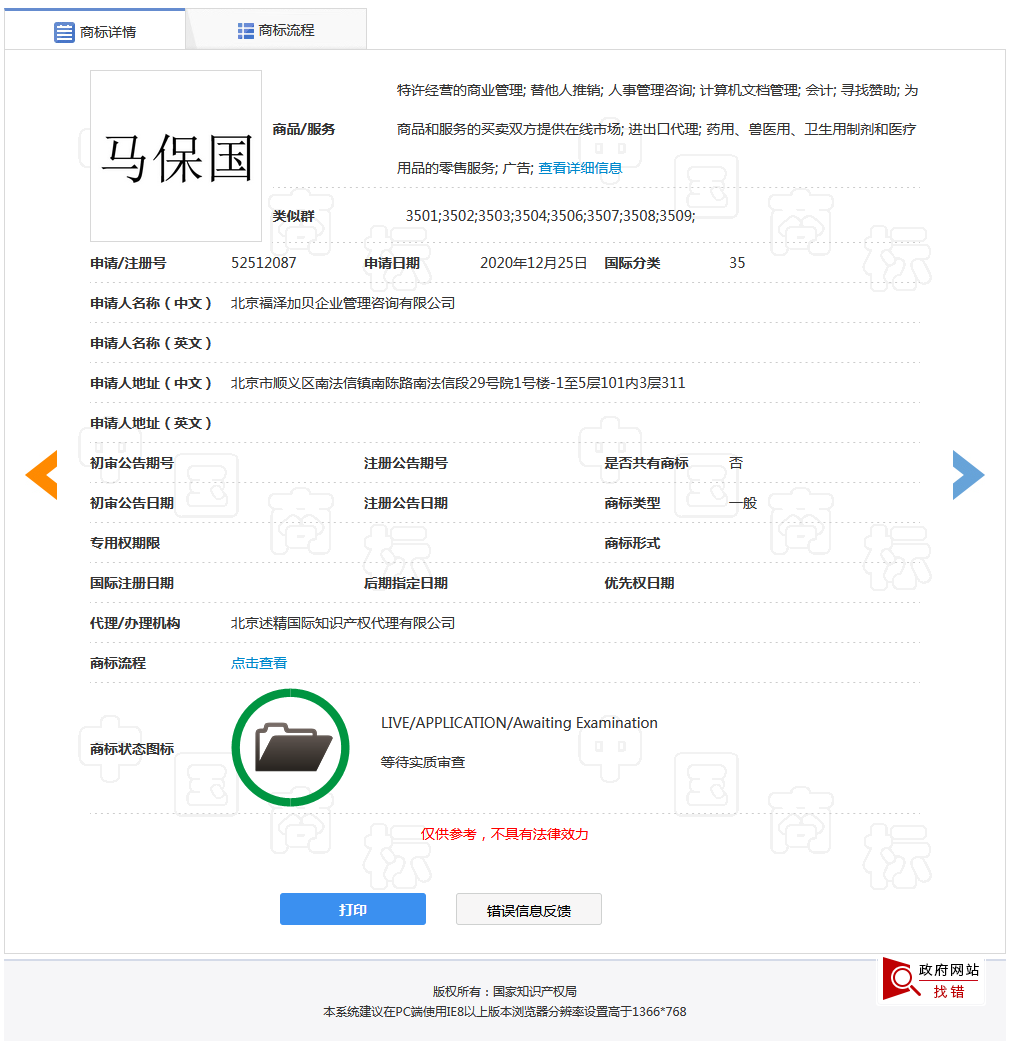This screenshot has width=1010, height=1050.
Task: Click the red 仅供参考 disclaimer text
Action: tap(504, 834)
